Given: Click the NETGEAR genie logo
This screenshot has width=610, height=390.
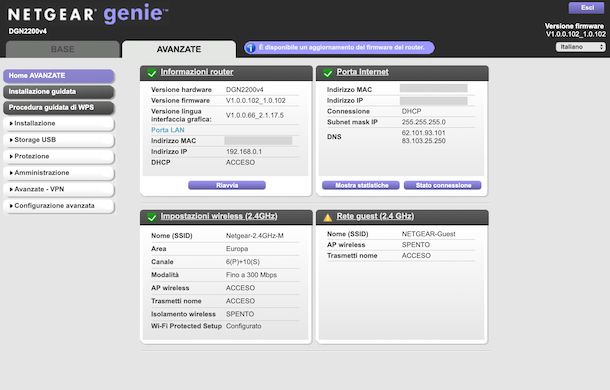Looking at the screenshot, I should 88,14.
